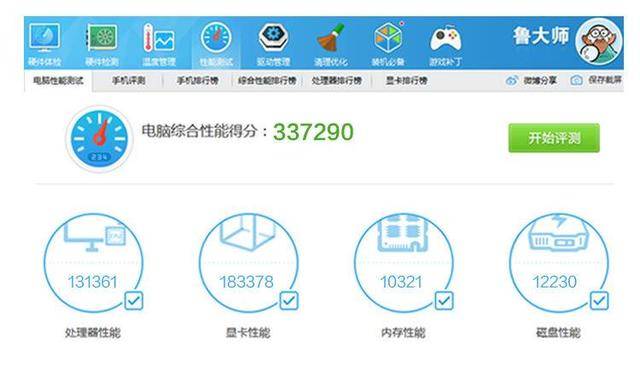Switch to the 显卡排行榜 tab
Screen dimensions: 640x373
(x=407, y=81)
